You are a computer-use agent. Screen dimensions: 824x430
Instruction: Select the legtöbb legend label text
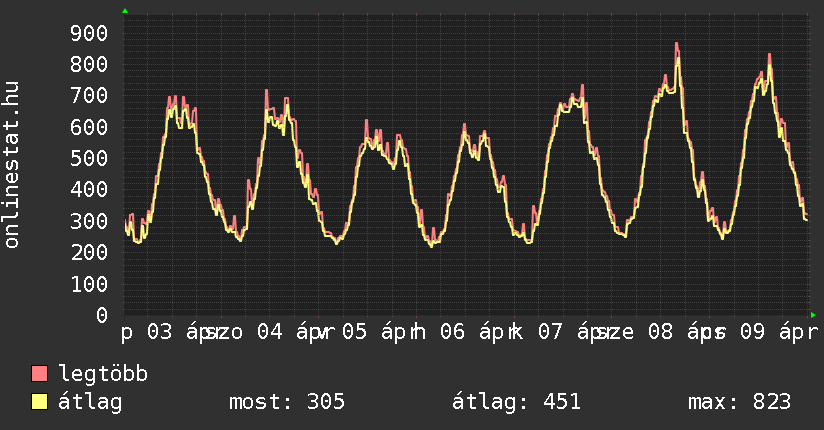[103, 374]
